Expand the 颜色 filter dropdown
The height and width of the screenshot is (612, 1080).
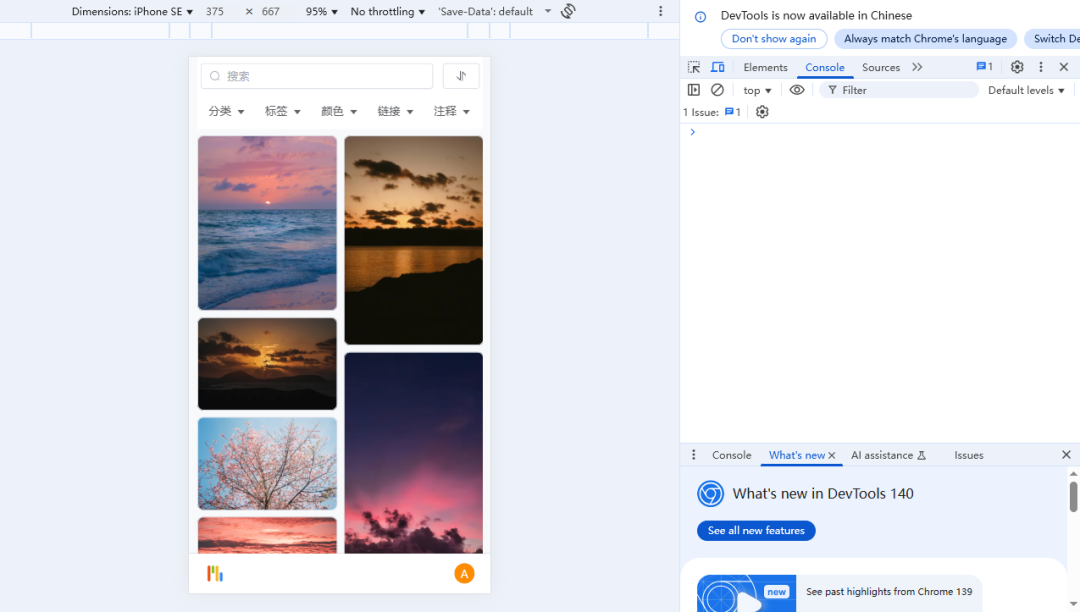tap(339, 112)
